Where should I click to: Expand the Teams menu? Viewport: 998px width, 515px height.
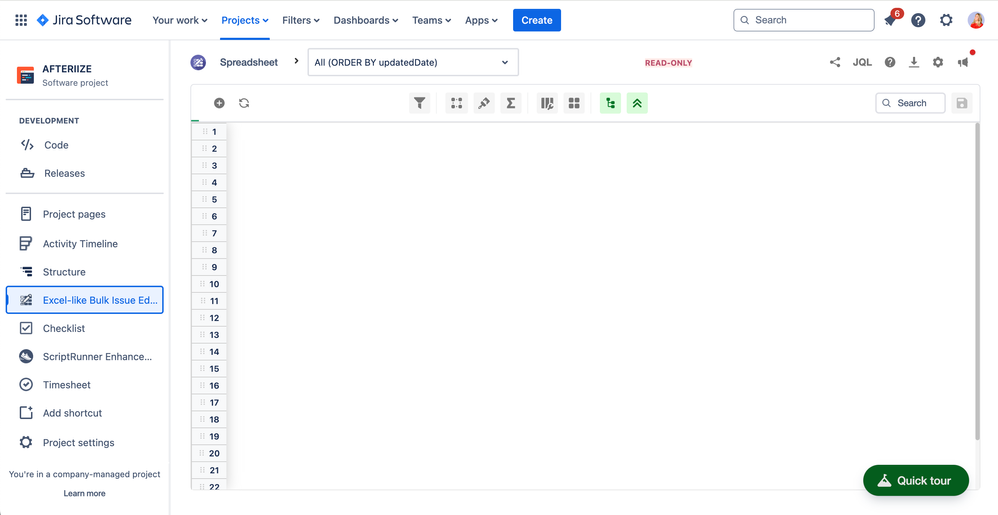pos(432,20)
